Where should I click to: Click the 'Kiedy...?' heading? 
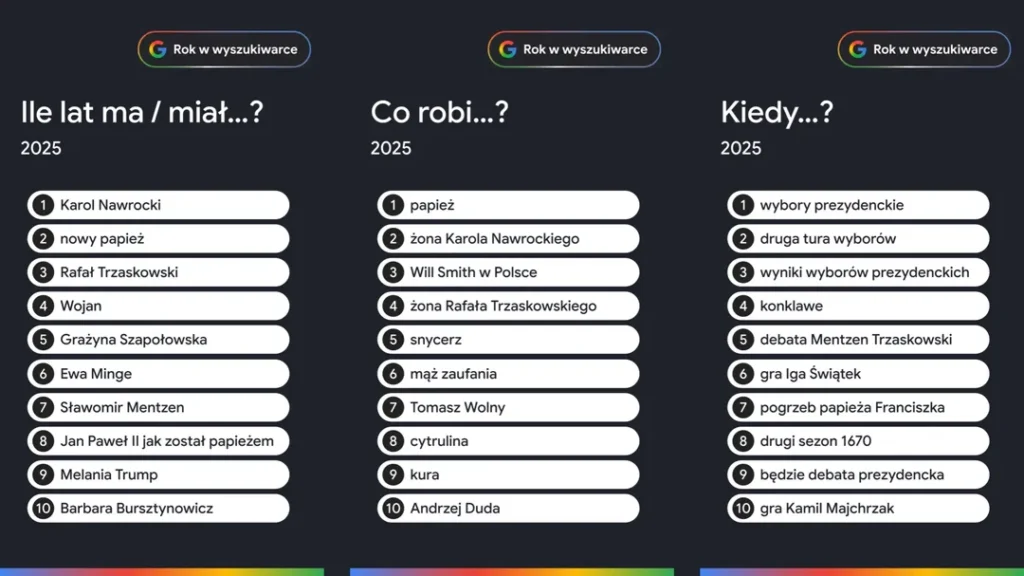777,113
